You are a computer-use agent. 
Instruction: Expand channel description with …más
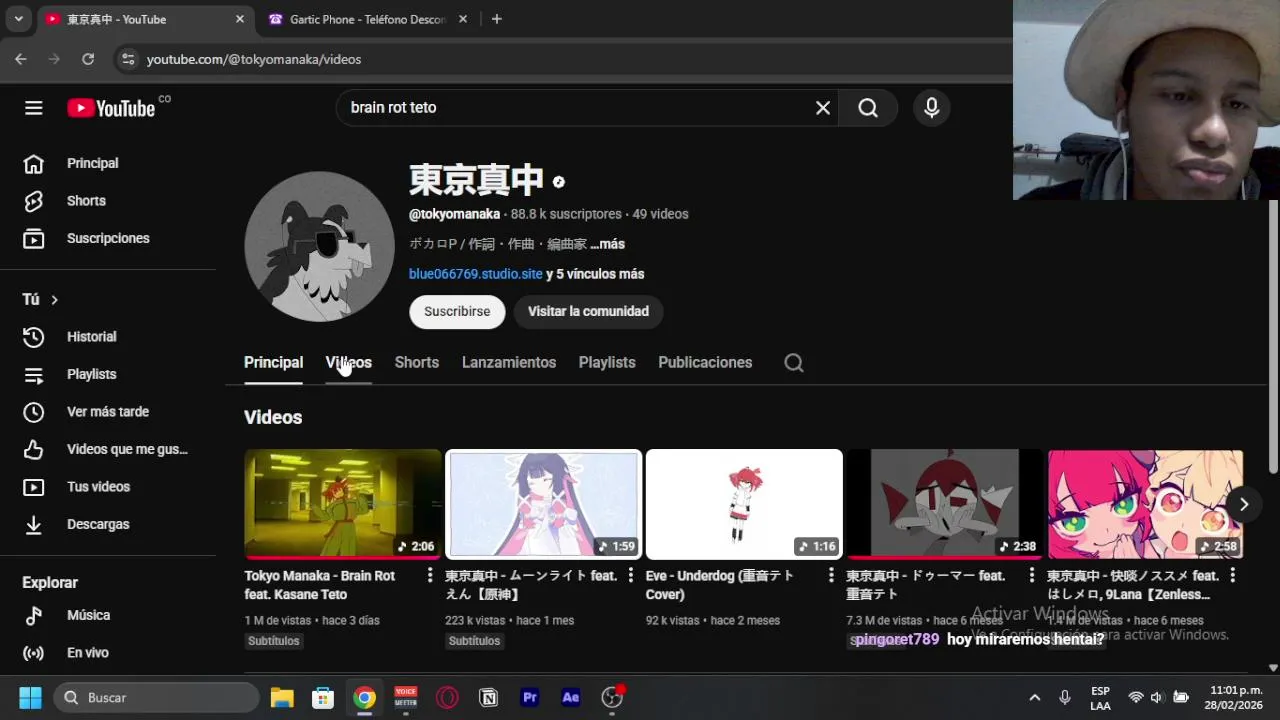(x=607, y=244)
